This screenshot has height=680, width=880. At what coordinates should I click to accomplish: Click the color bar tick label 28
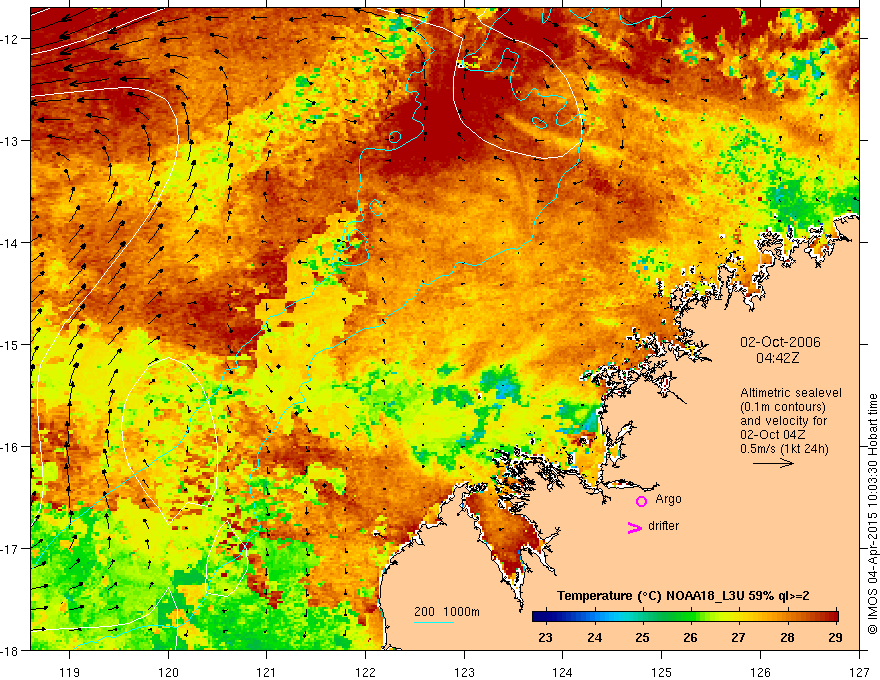pos(787,637)
